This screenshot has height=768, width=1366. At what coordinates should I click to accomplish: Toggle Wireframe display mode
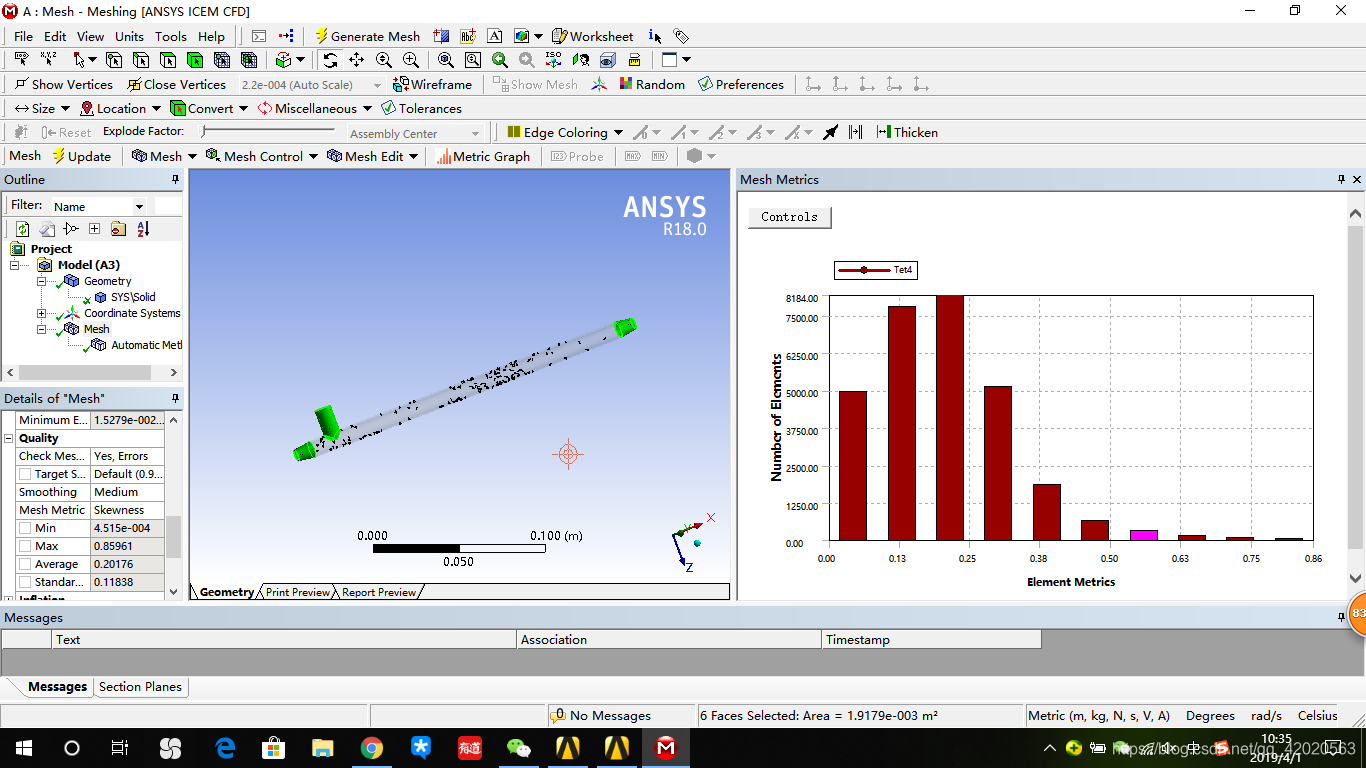(x=432, y=84)
